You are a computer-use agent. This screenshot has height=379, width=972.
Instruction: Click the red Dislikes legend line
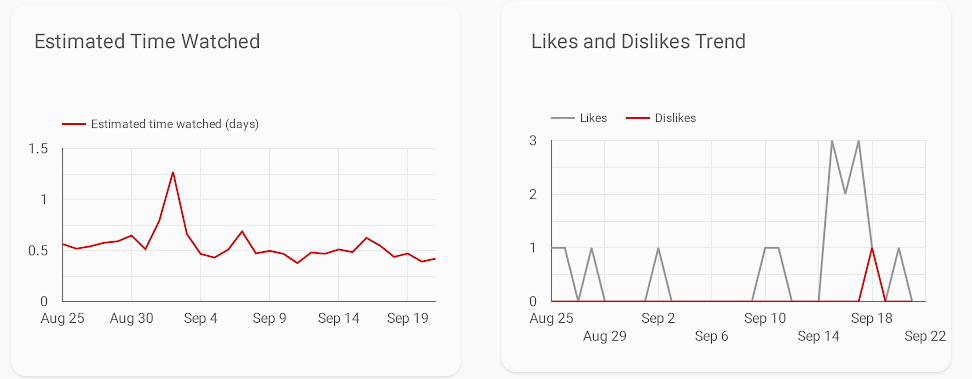tap(637, 118)
